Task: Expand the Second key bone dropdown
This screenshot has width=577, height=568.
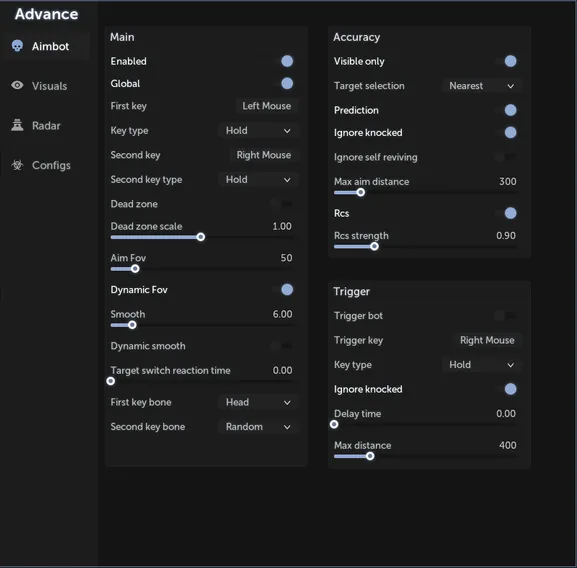Action: click(x=258, y=427)
